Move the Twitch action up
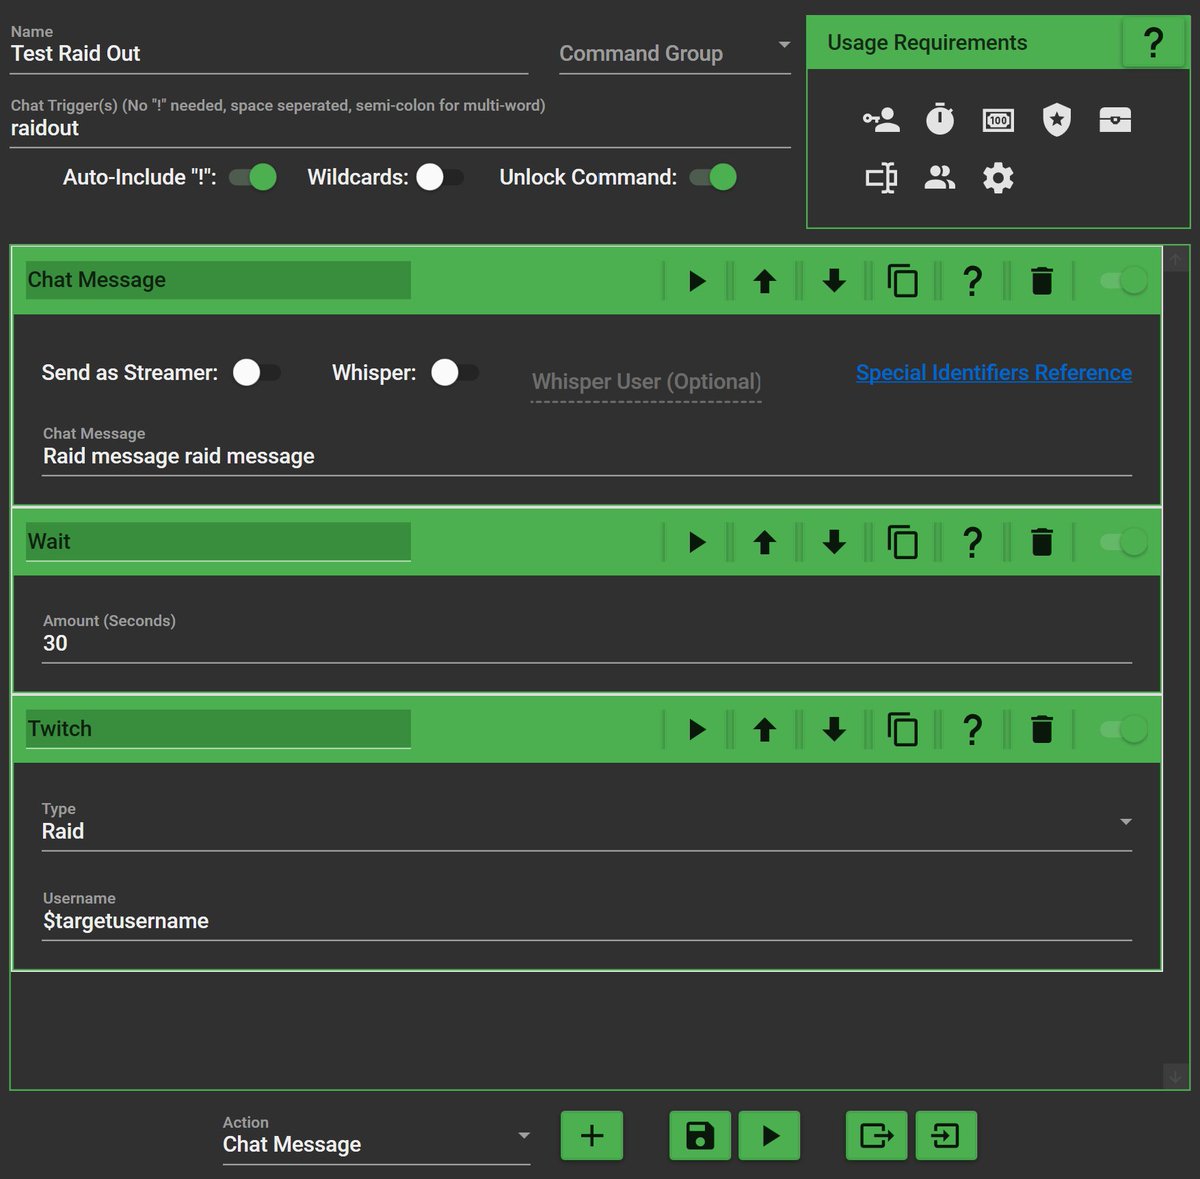The width and height of the screenshot is (1200, 1179). (x=765, y=729)
